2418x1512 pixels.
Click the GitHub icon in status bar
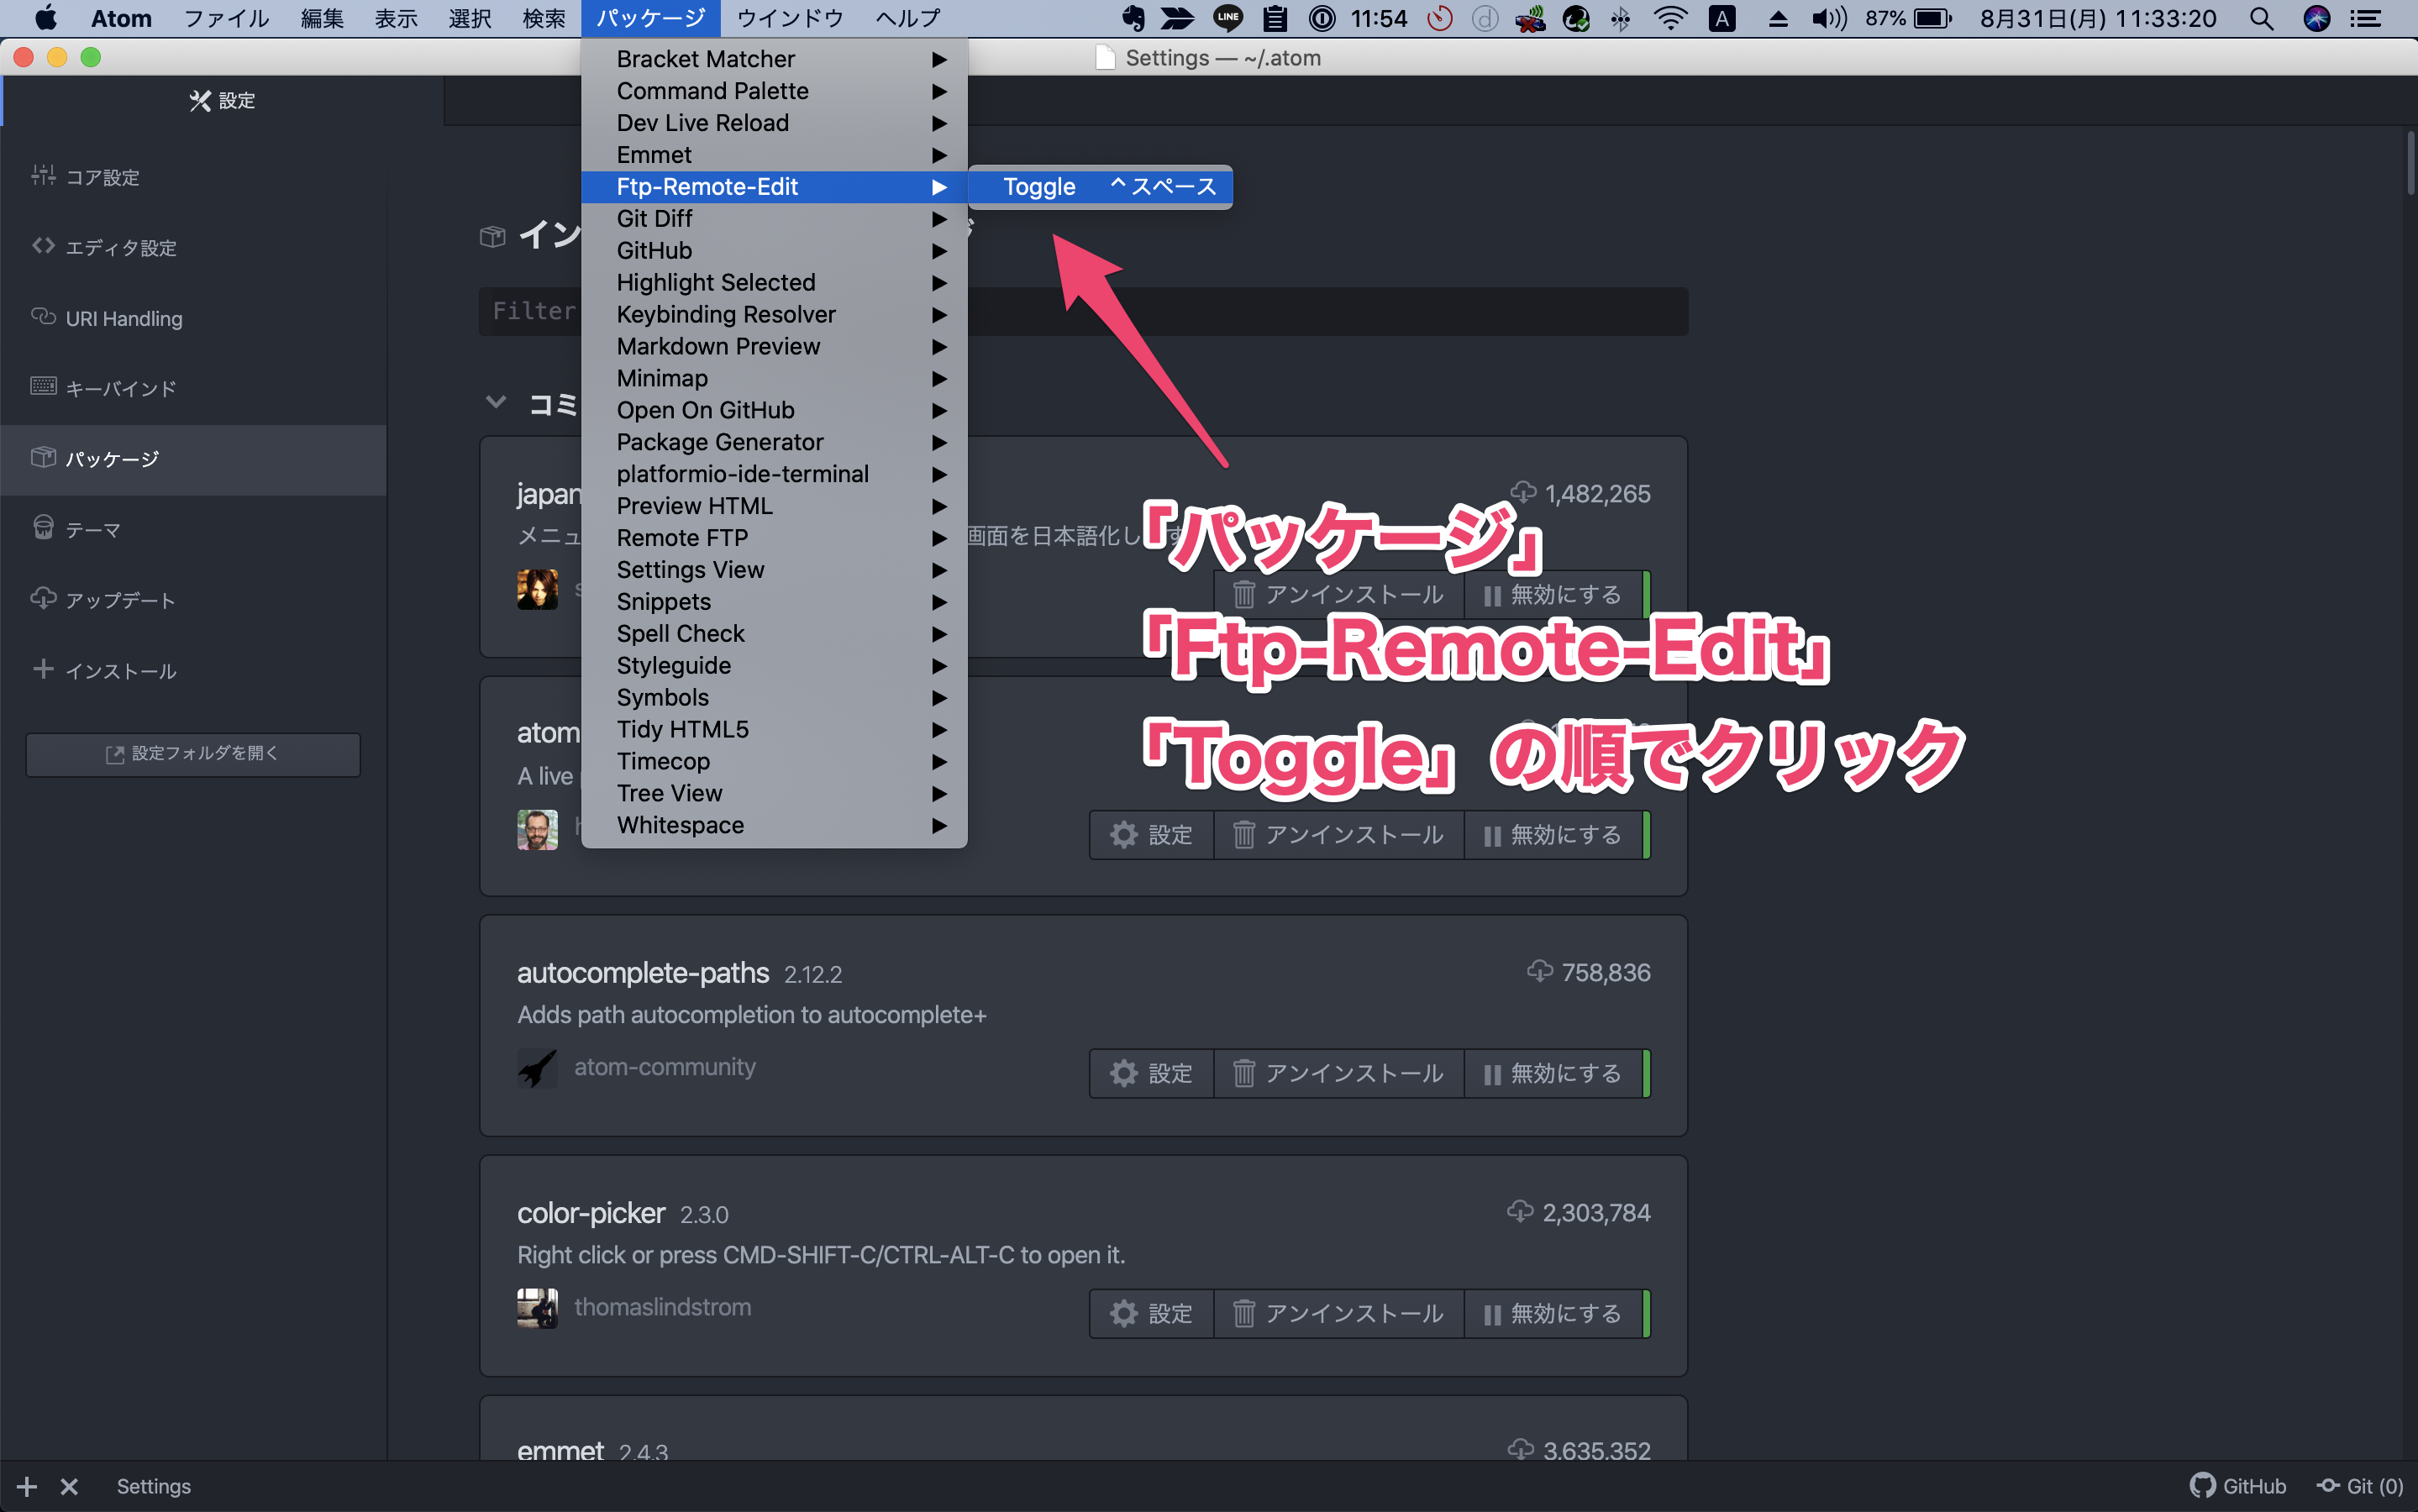[2202, 1485]
